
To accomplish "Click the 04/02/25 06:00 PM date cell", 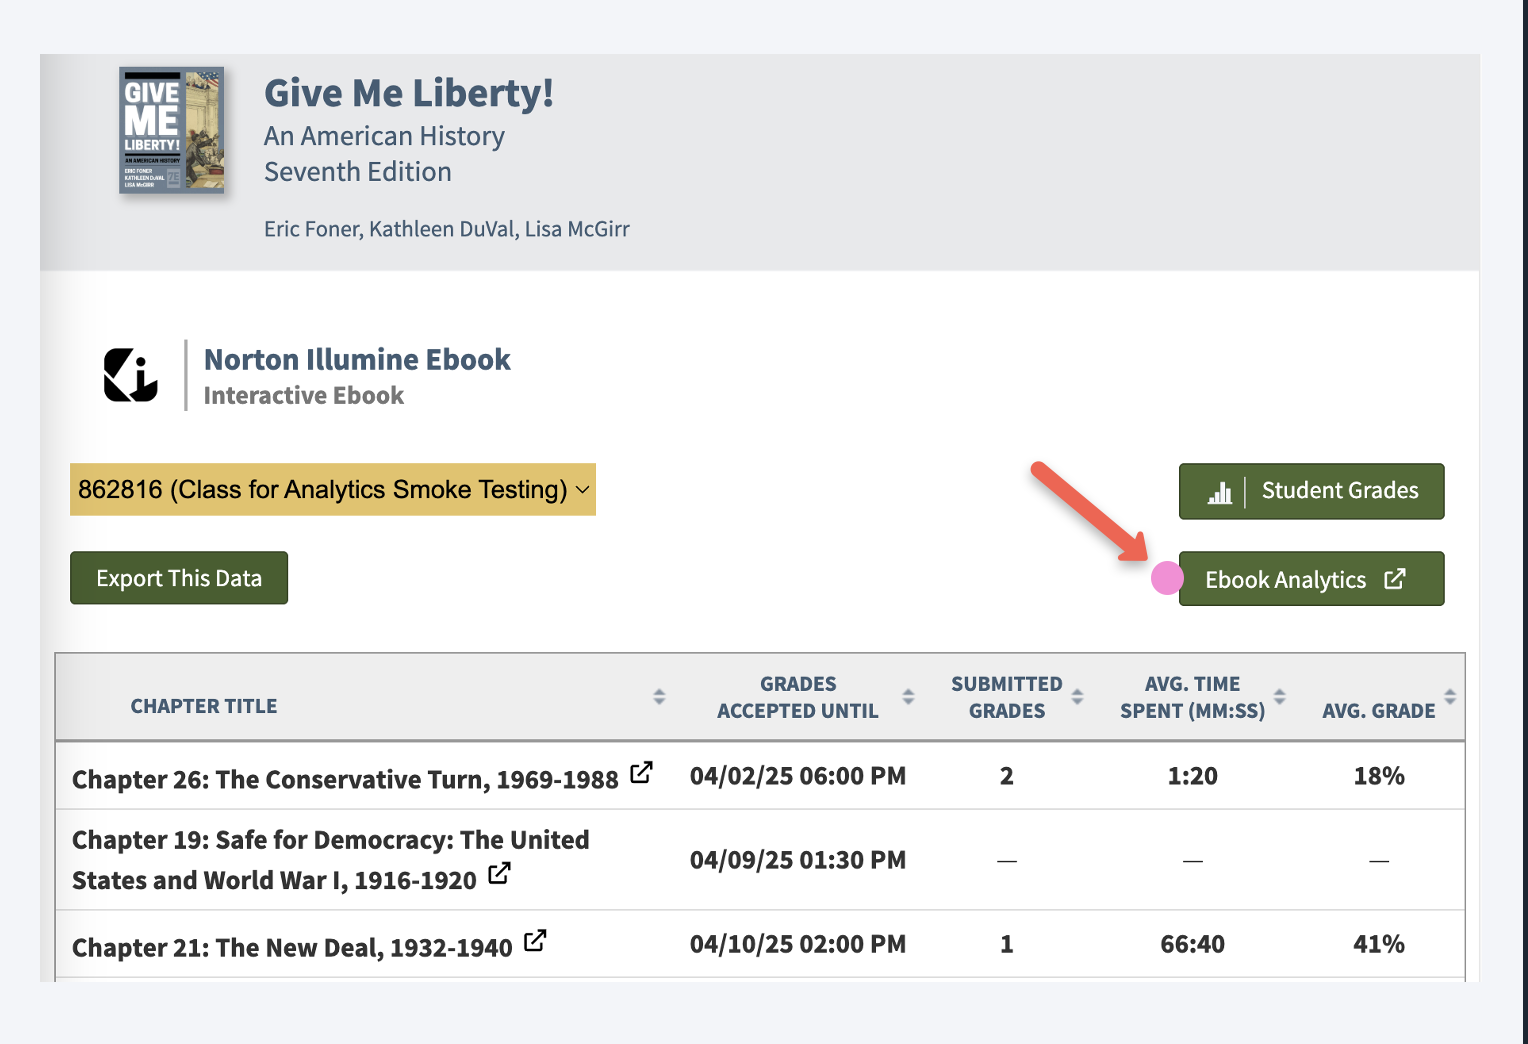I will (x=798, y=776).
